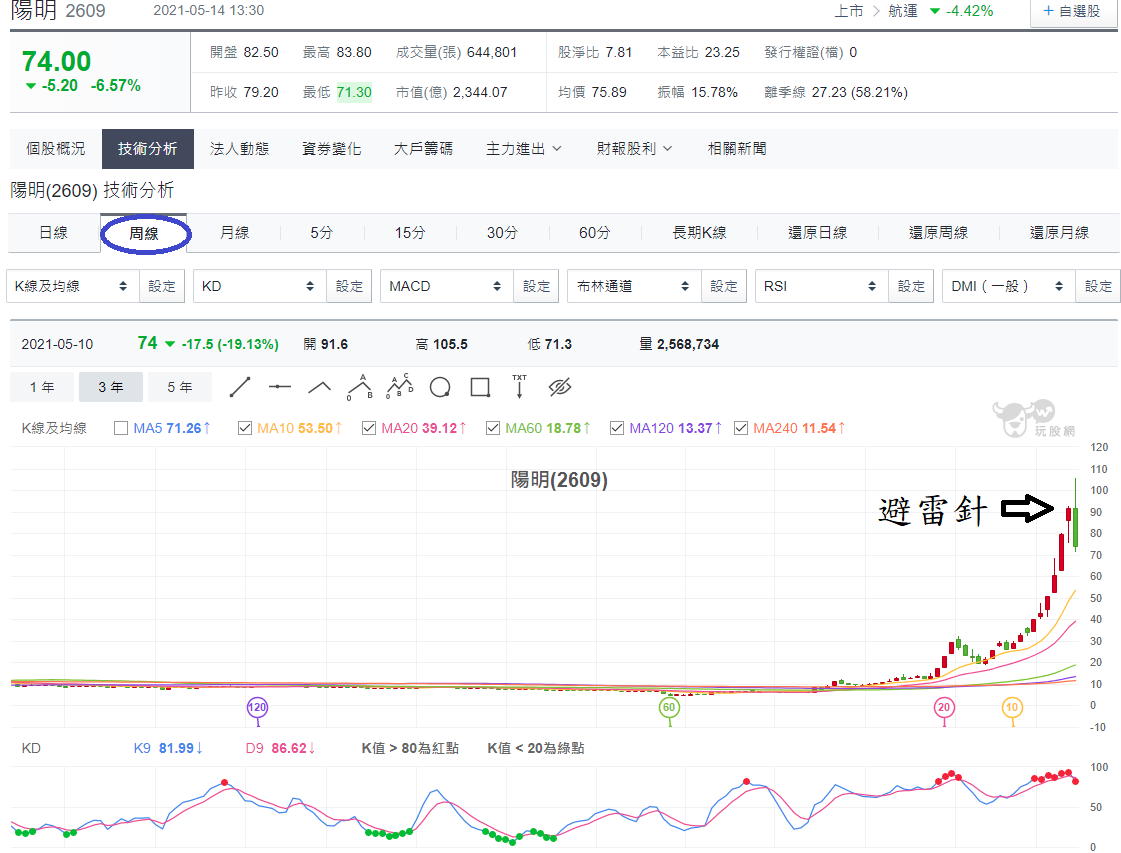Open the 上市 breadcrumb link
The image size is (1121, 853).
pyautogui.click(x=849, y=11)
